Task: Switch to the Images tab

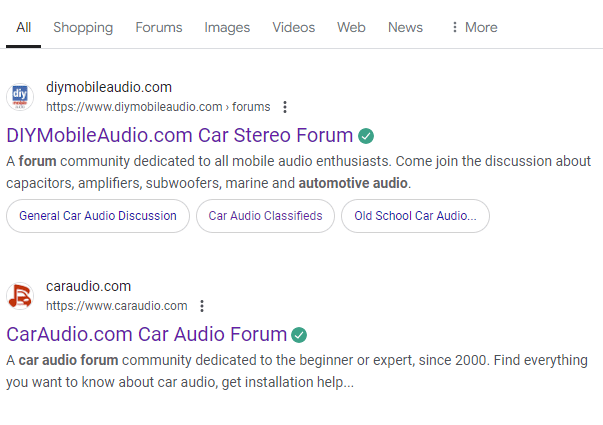Action: tap(227, 27)
